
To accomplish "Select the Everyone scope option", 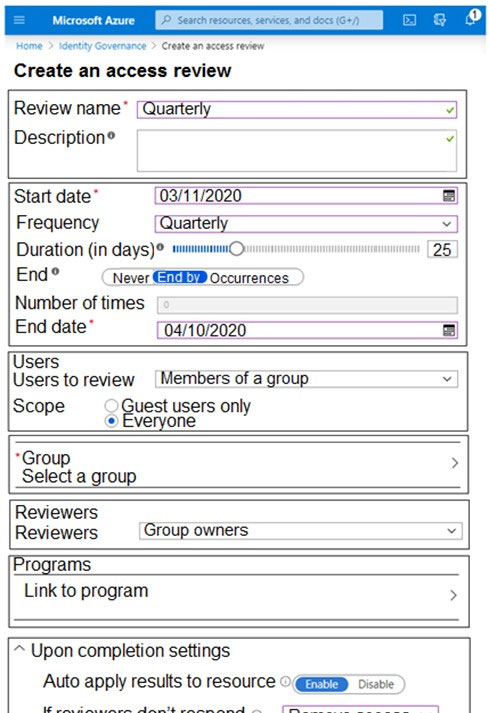I will coord(111,421).
